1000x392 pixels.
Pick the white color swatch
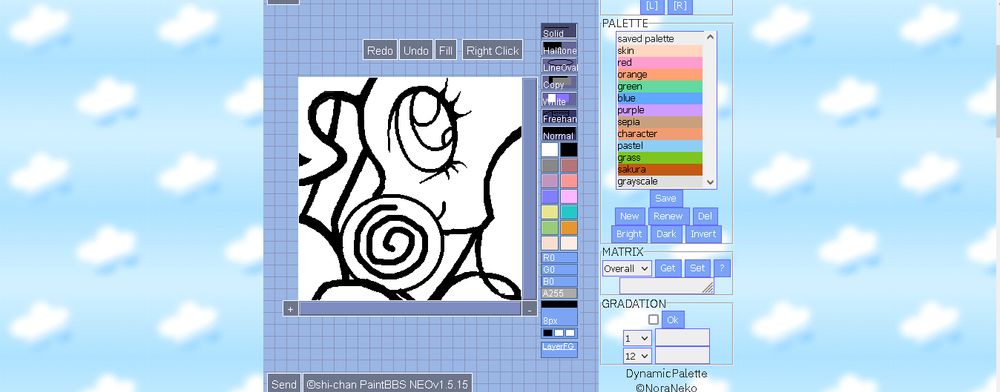[550, 150]
